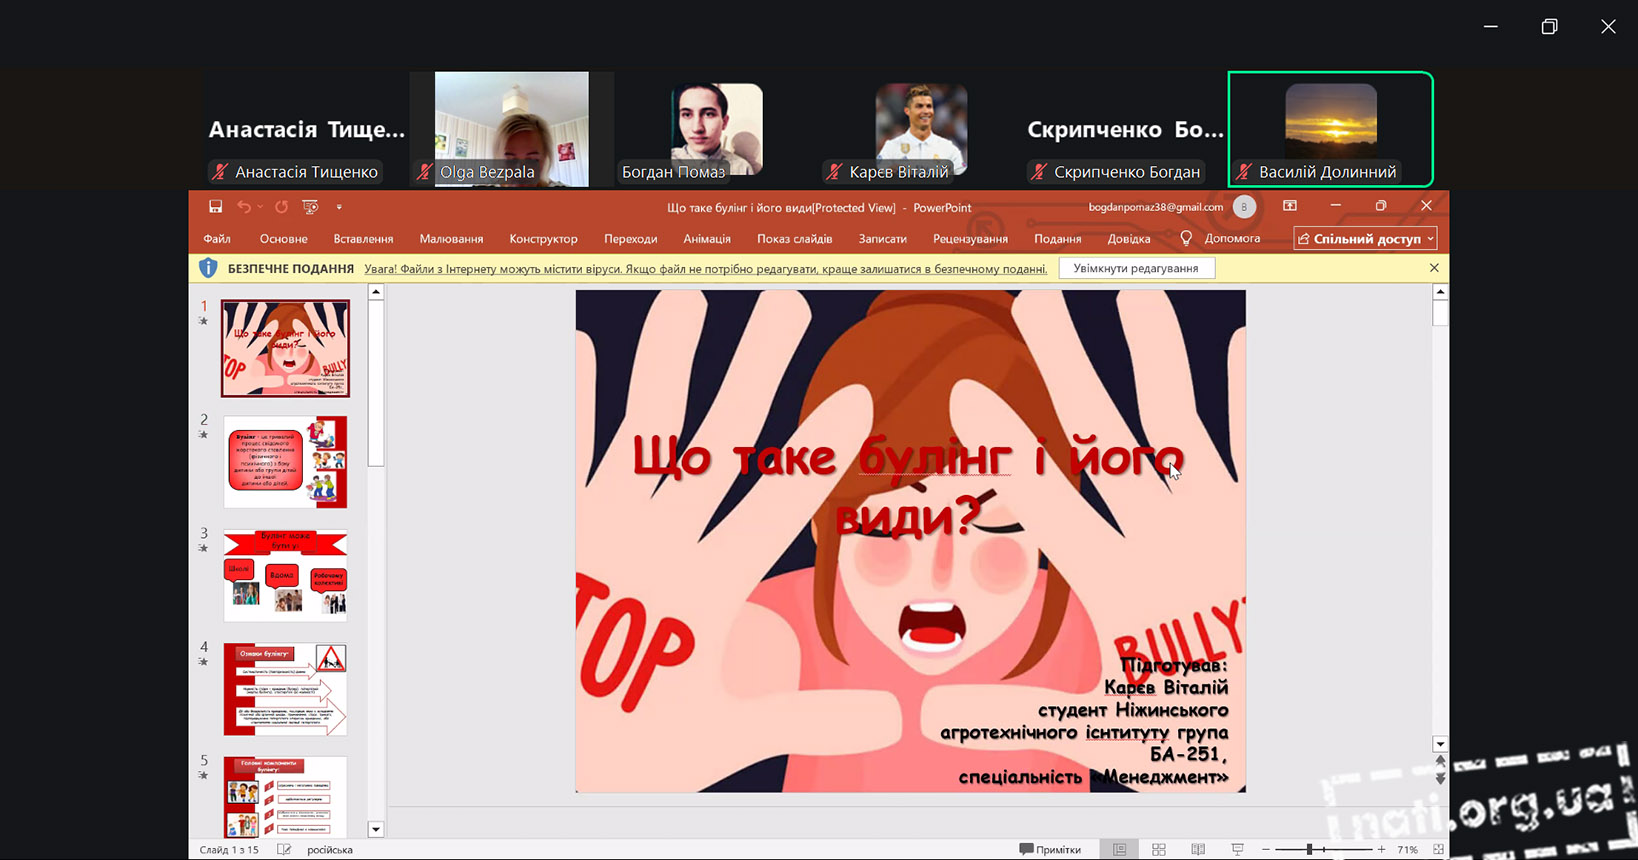This screenshot has width=1638, height=860.
Task: Expand the Undo history dropdown arrow
Action: (260, 207)
